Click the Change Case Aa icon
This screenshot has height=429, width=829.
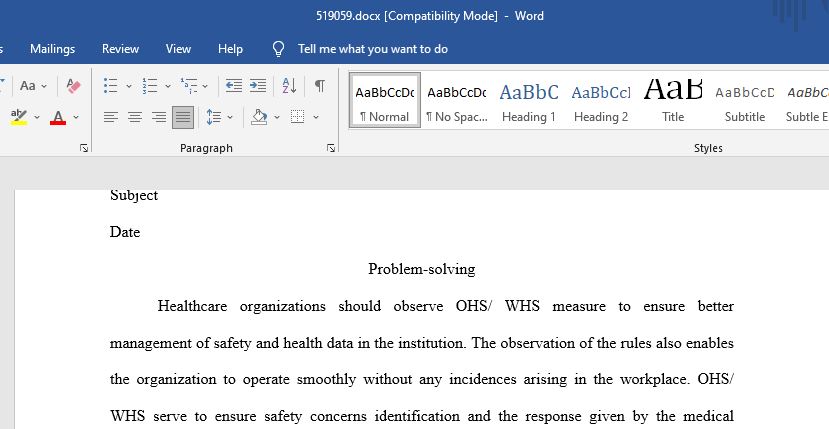point(27,86)
